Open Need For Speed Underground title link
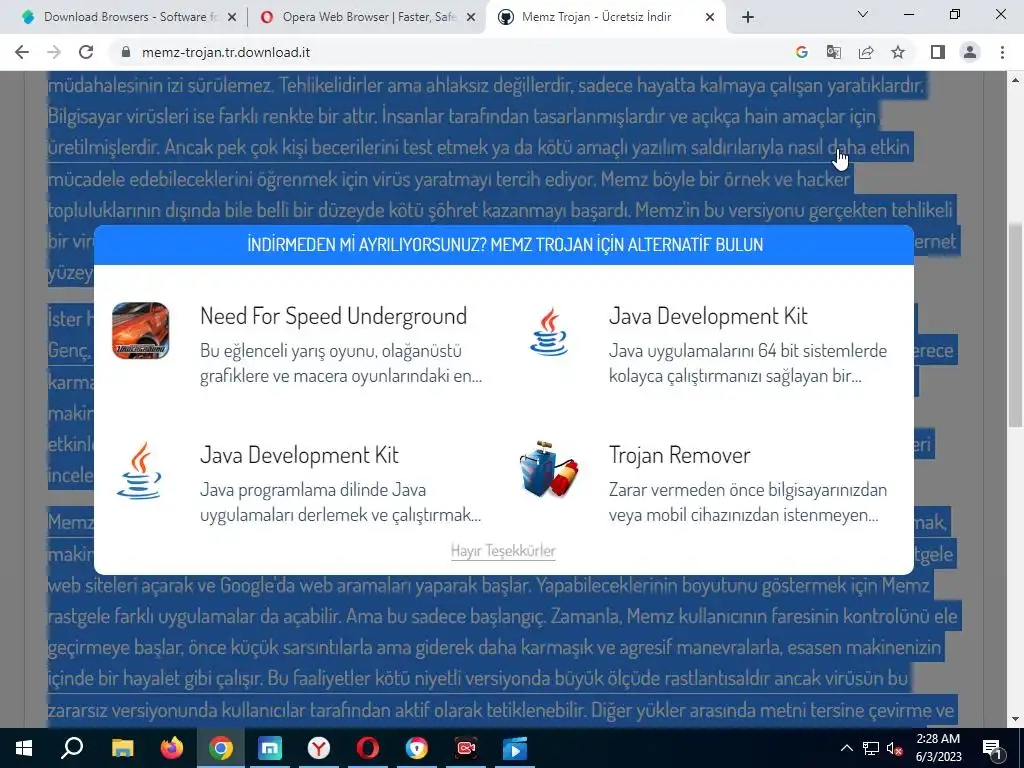1024x768 pixels. click(x=334, y=316)
